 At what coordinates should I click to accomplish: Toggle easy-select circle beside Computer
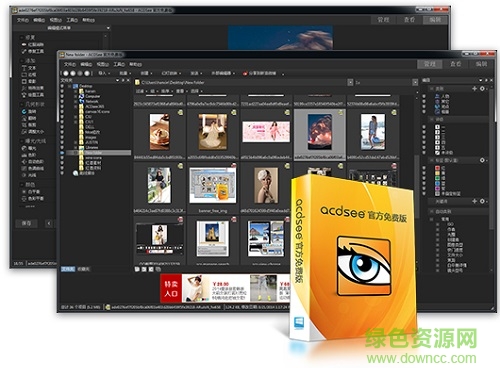(62, 96)
